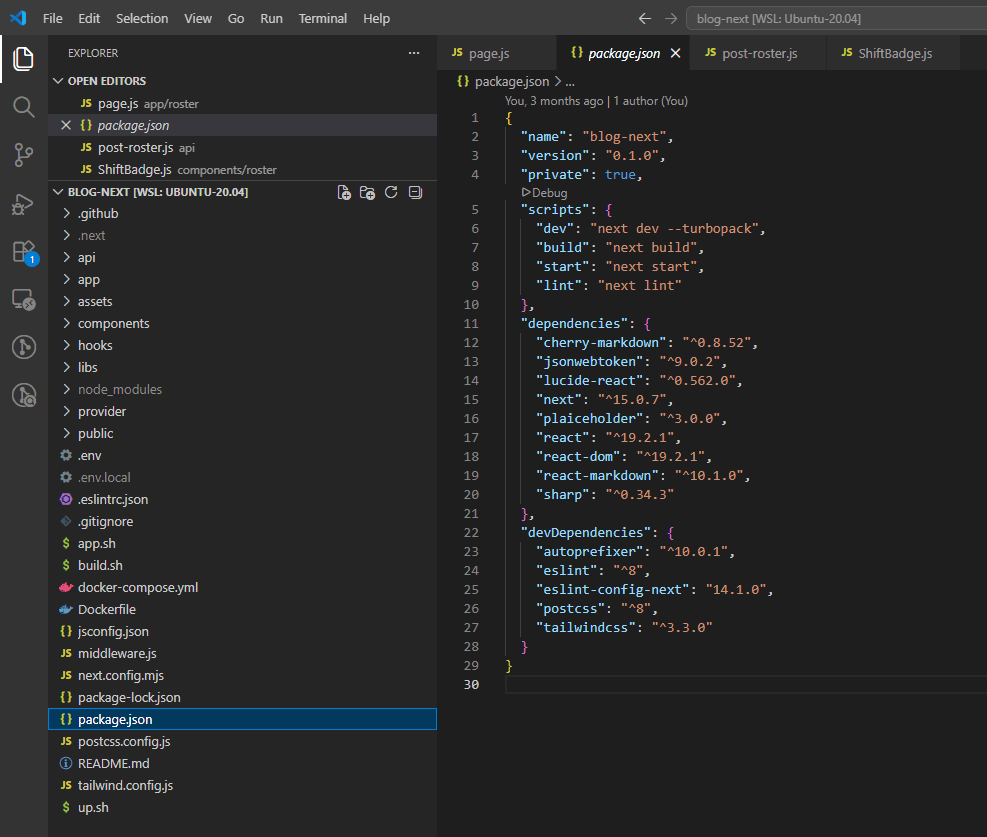Expand the components folder
Image resolution: width=987 pixels, height=837 pixels.
tap(113, 323)
